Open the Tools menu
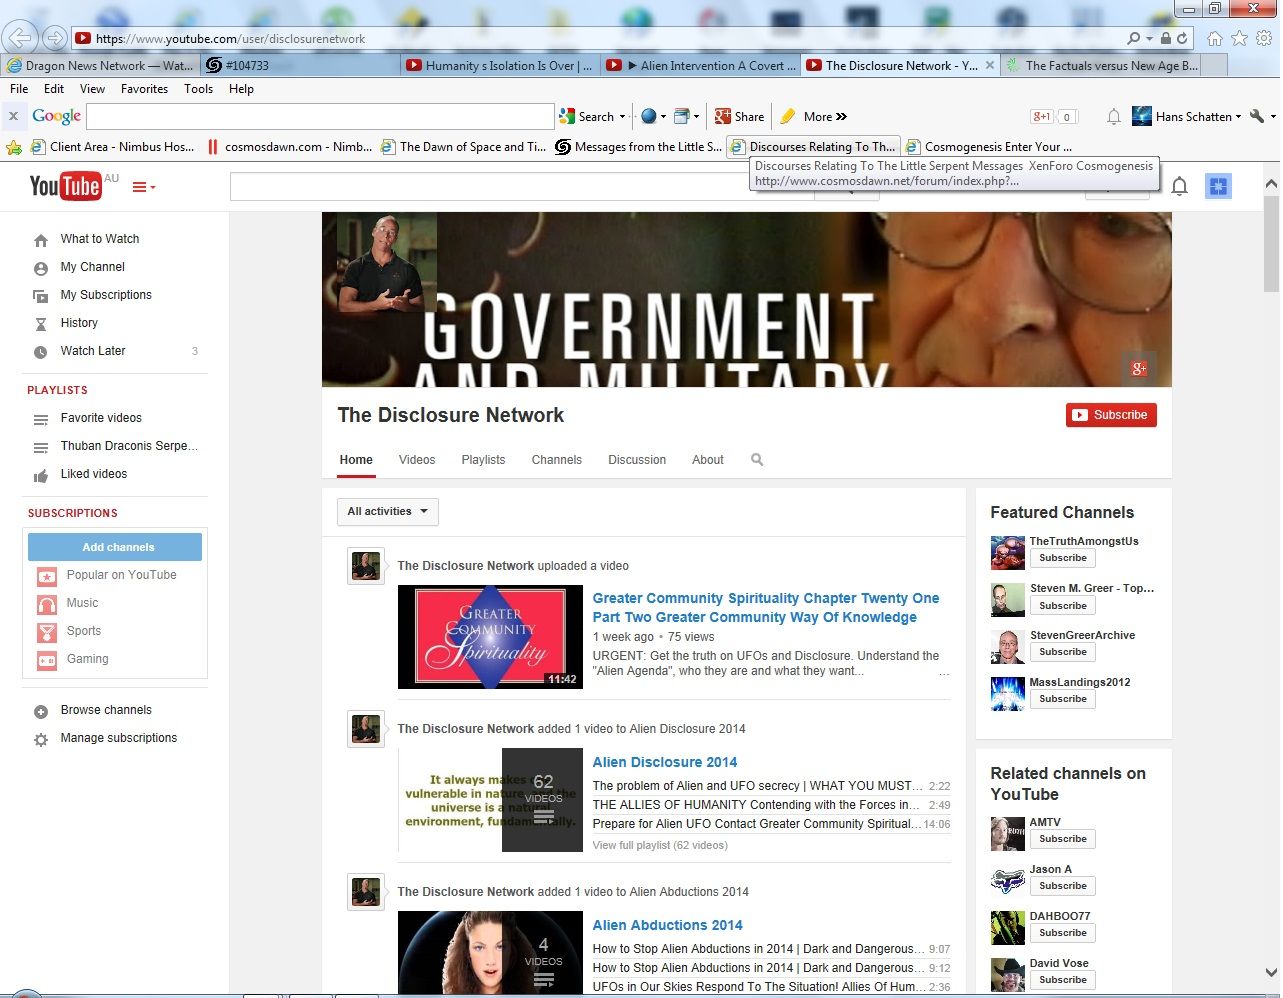 (x=198, y=89)
